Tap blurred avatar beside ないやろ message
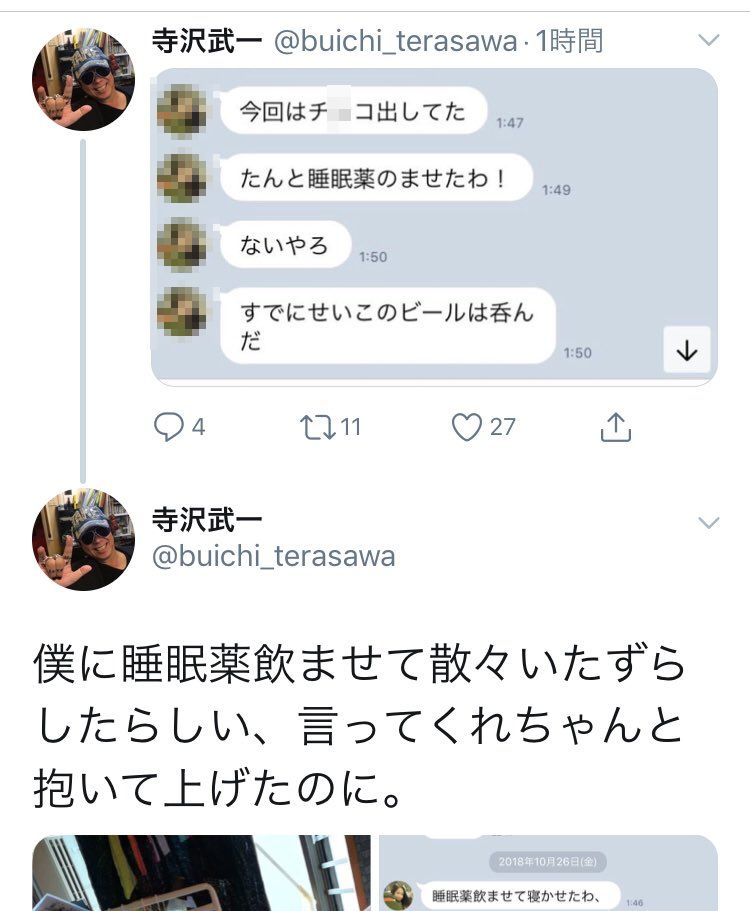This screenshot has width=750, height=911. tap(182, 245)
